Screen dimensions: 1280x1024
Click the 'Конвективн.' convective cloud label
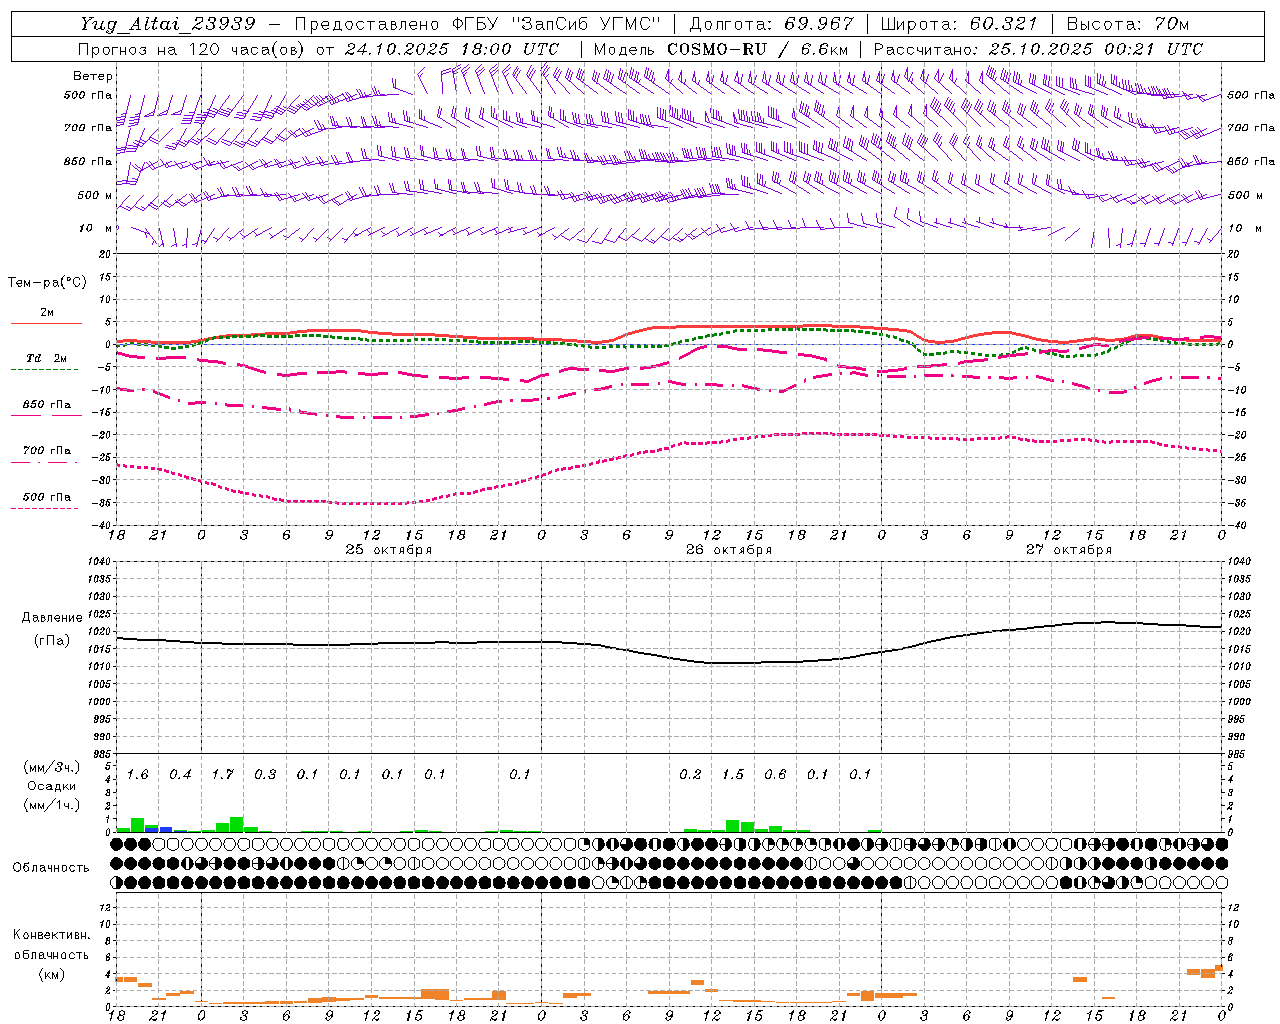pyautogui.click(x=52, y=935)
